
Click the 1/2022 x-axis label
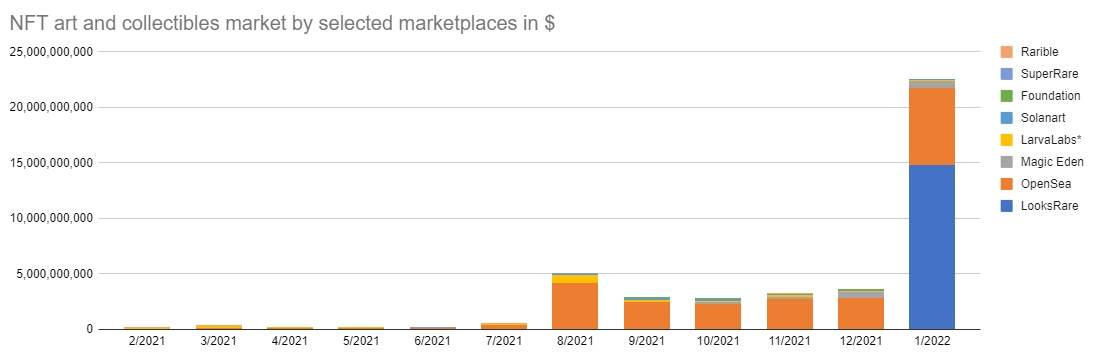932,341
